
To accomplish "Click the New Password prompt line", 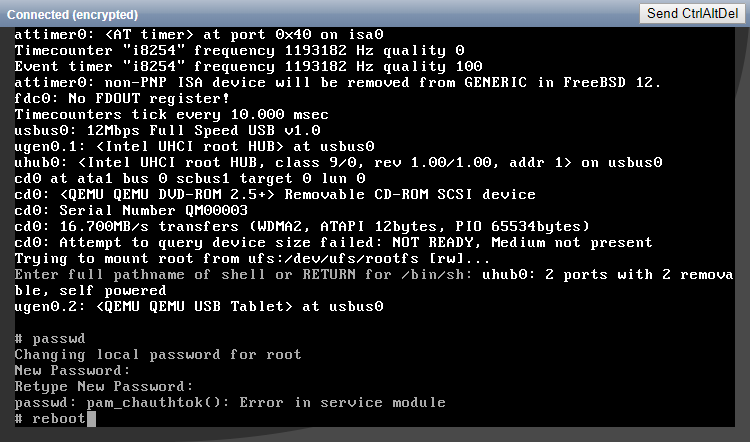I will 63,371.
